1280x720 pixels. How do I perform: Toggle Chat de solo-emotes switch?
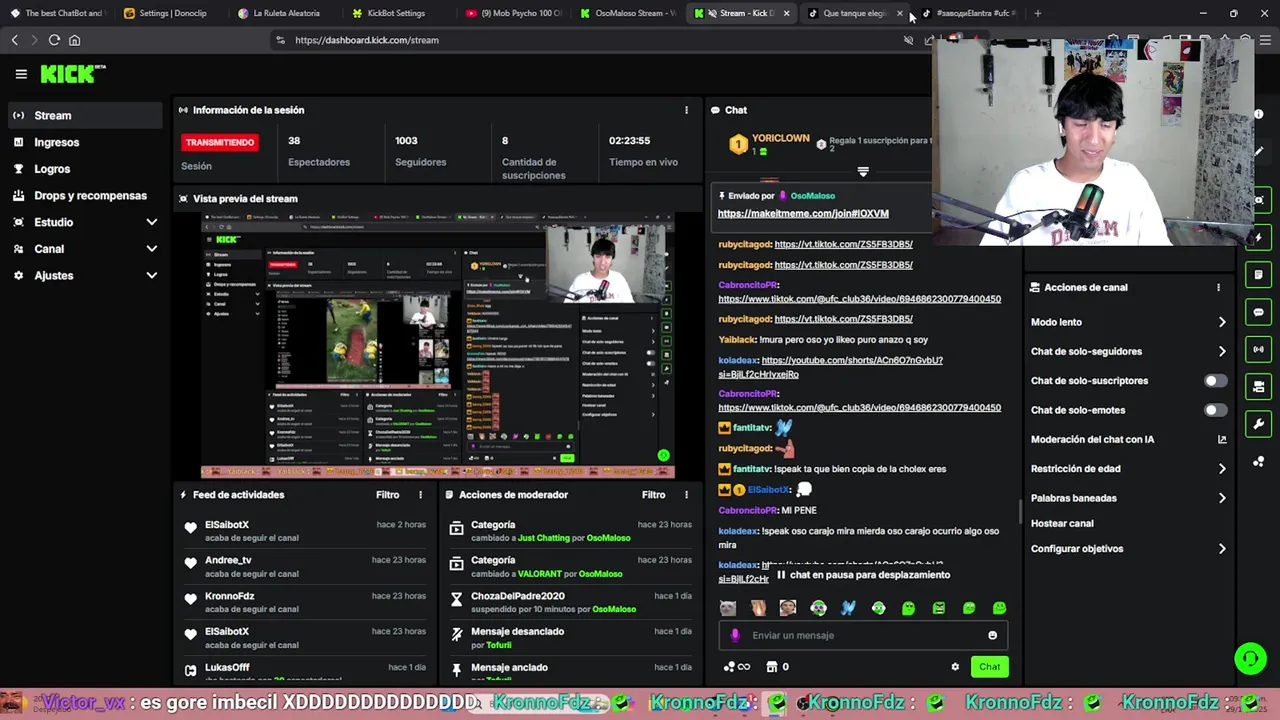[1215, 410]
